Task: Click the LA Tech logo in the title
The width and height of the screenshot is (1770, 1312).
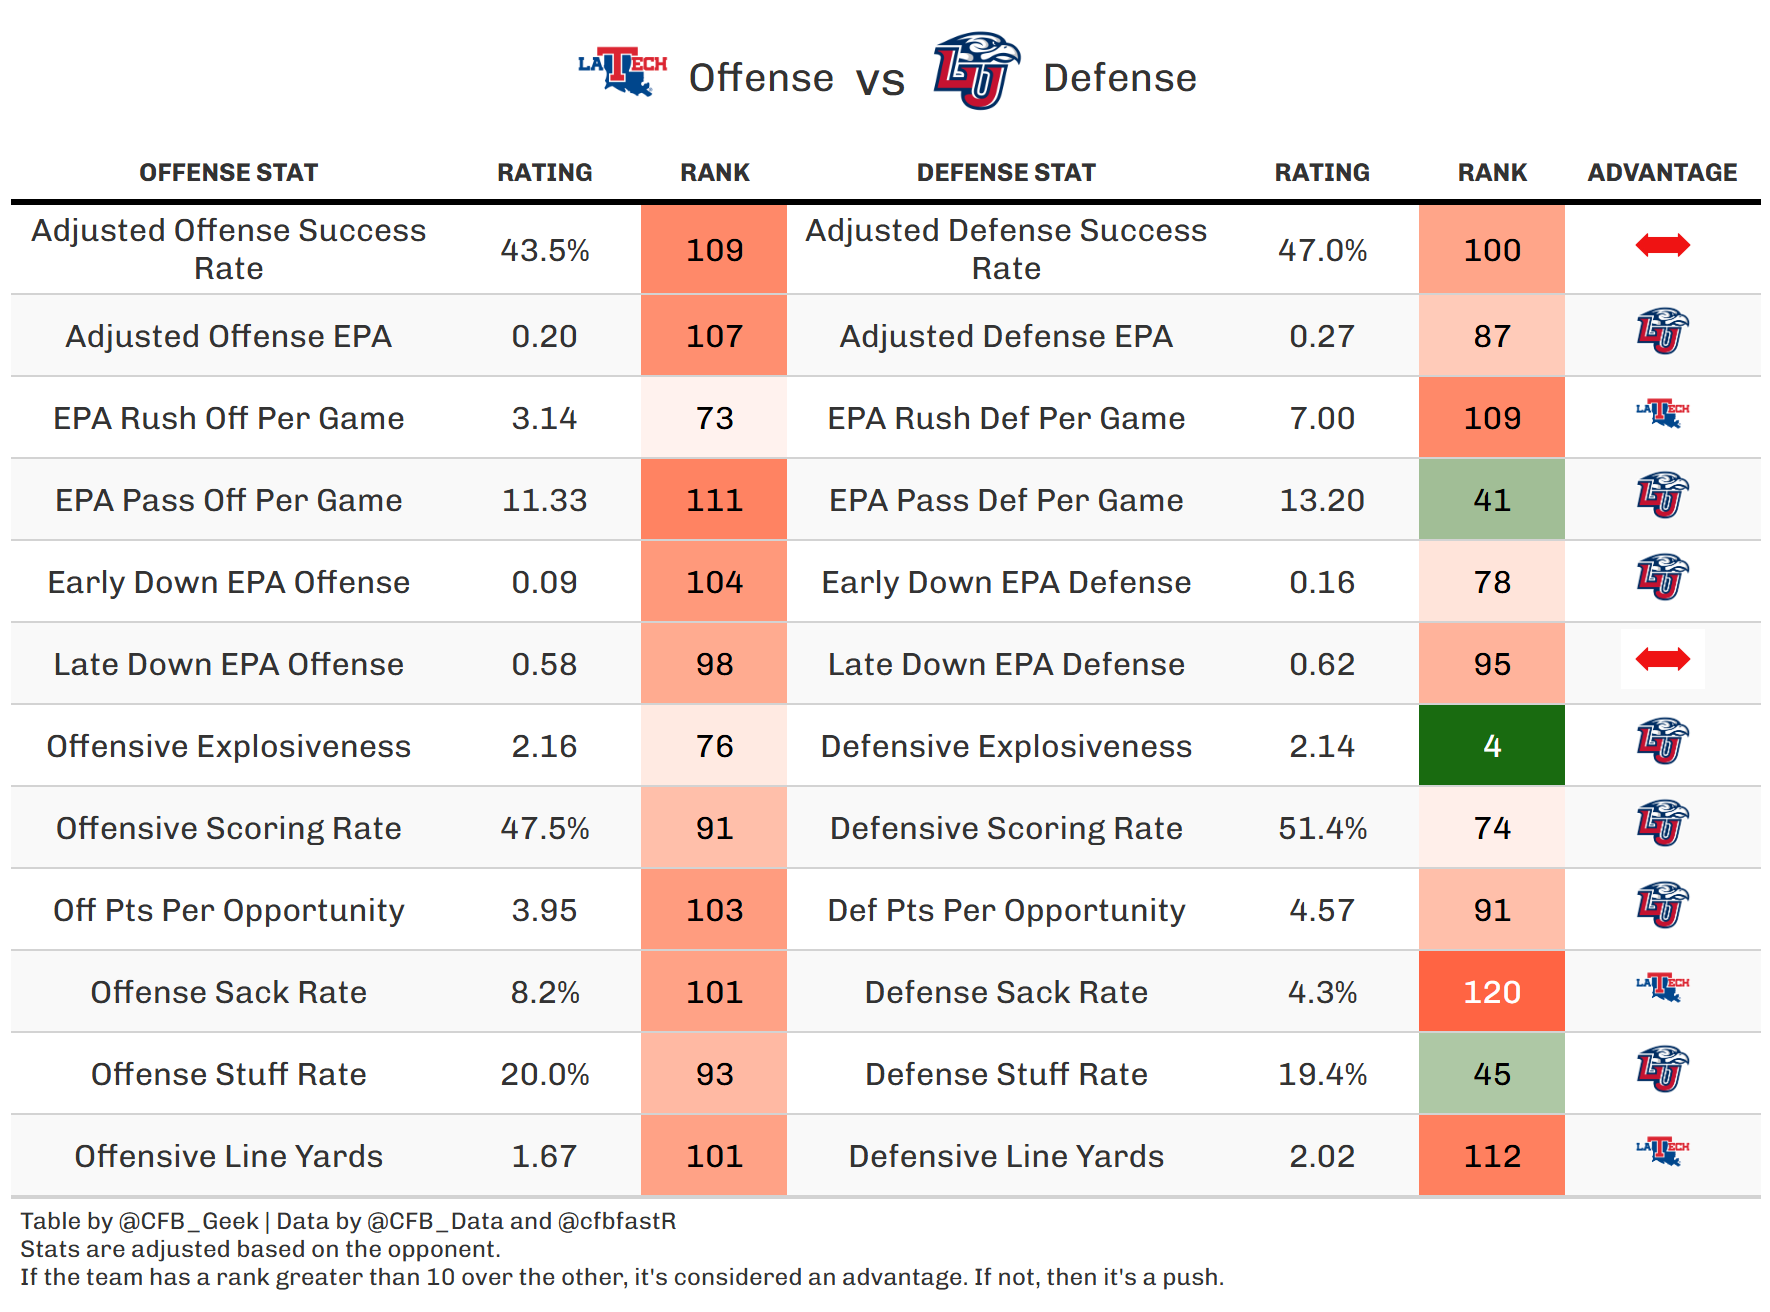Action: point(622,71)
